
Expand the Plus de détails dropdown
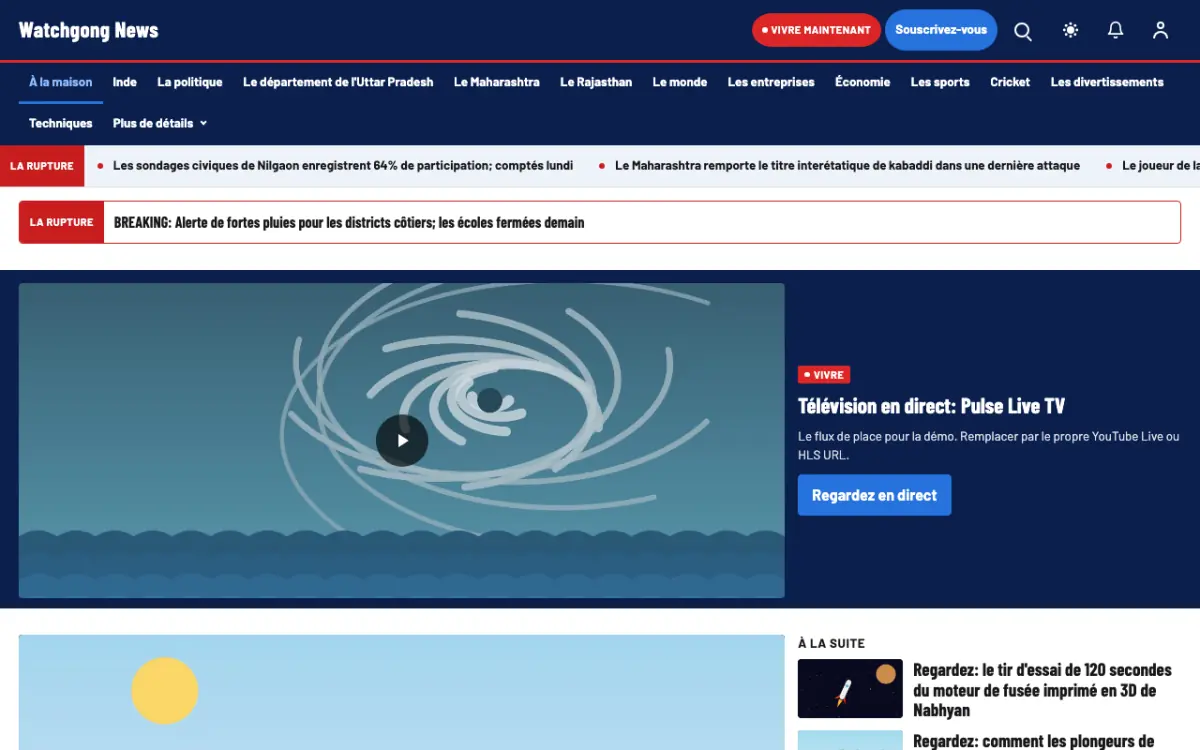[x=160, y=123]
